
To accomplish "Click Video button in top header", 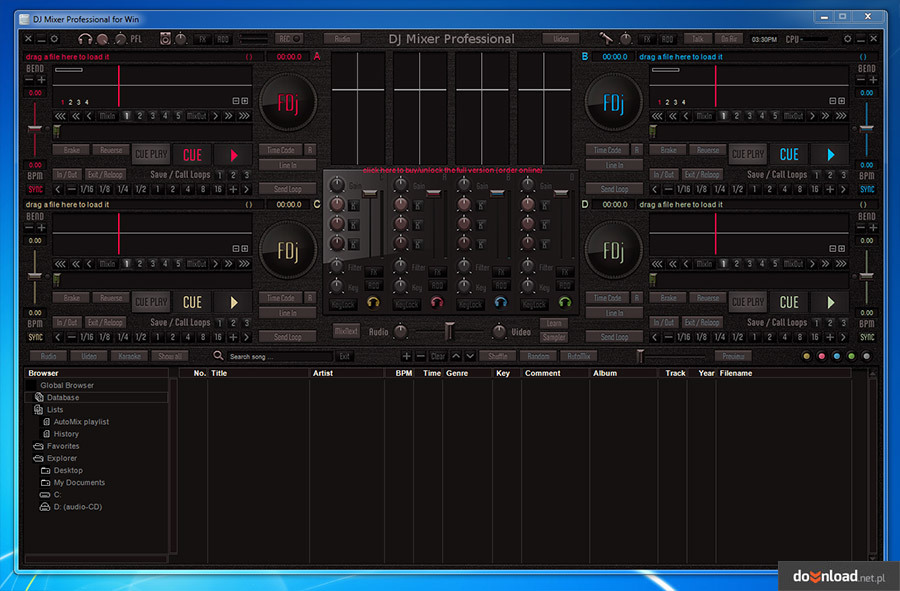I will click(561, 39).
